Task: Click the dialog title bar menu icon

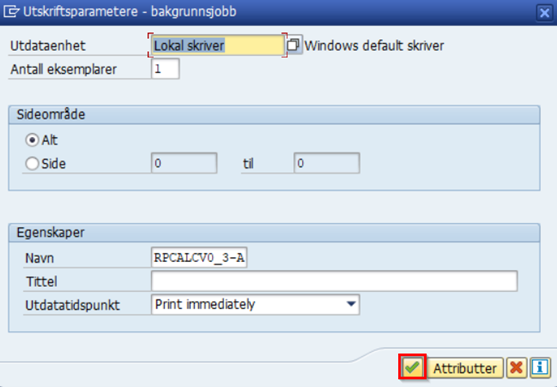Action: pos(11,11)
